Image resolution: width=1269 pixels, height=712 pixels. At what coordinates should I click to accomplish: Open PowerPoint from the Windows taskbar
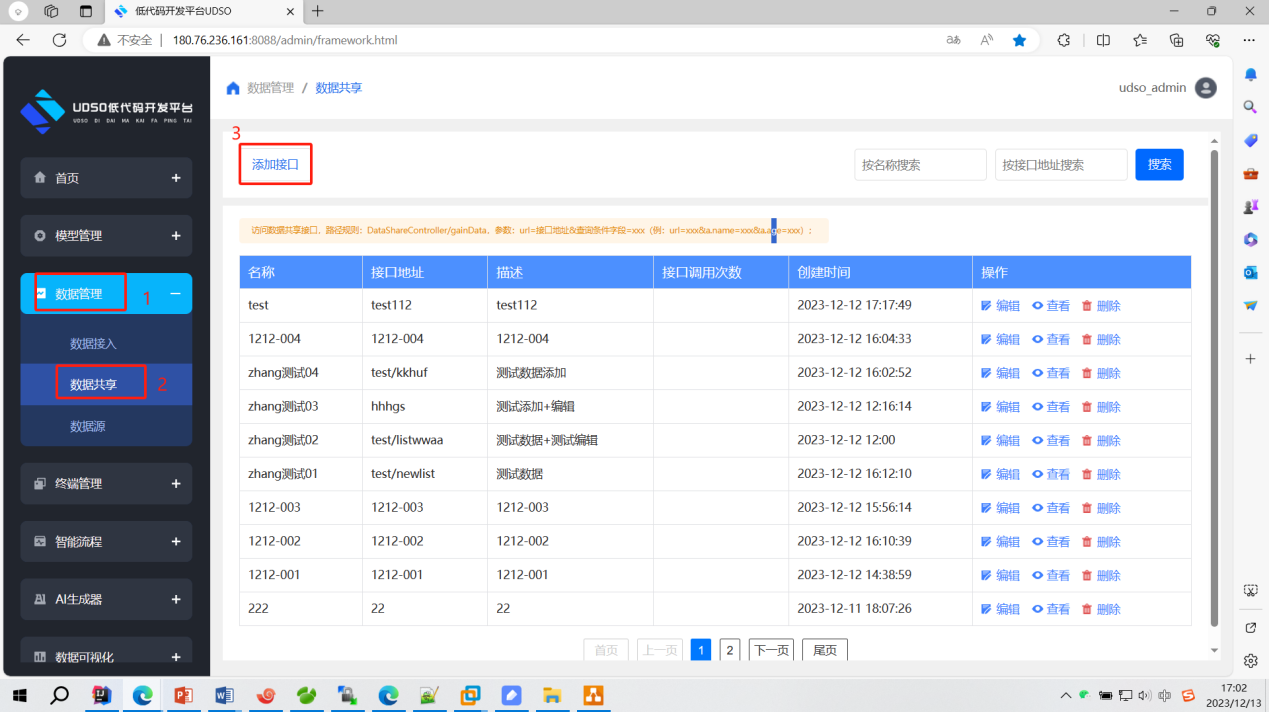[183, 695]
